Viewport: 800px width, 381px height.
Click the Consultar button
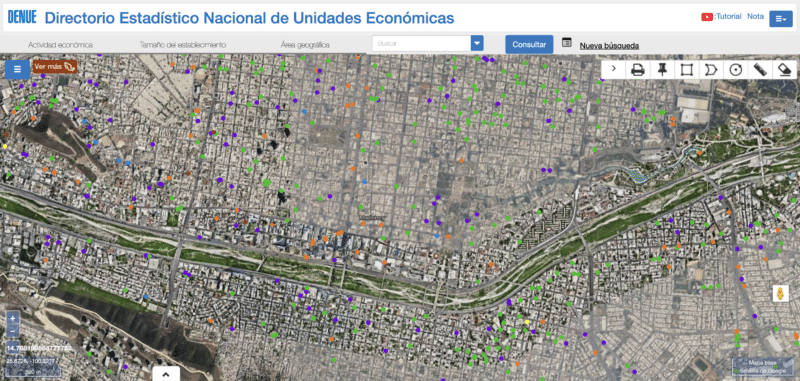529,44
